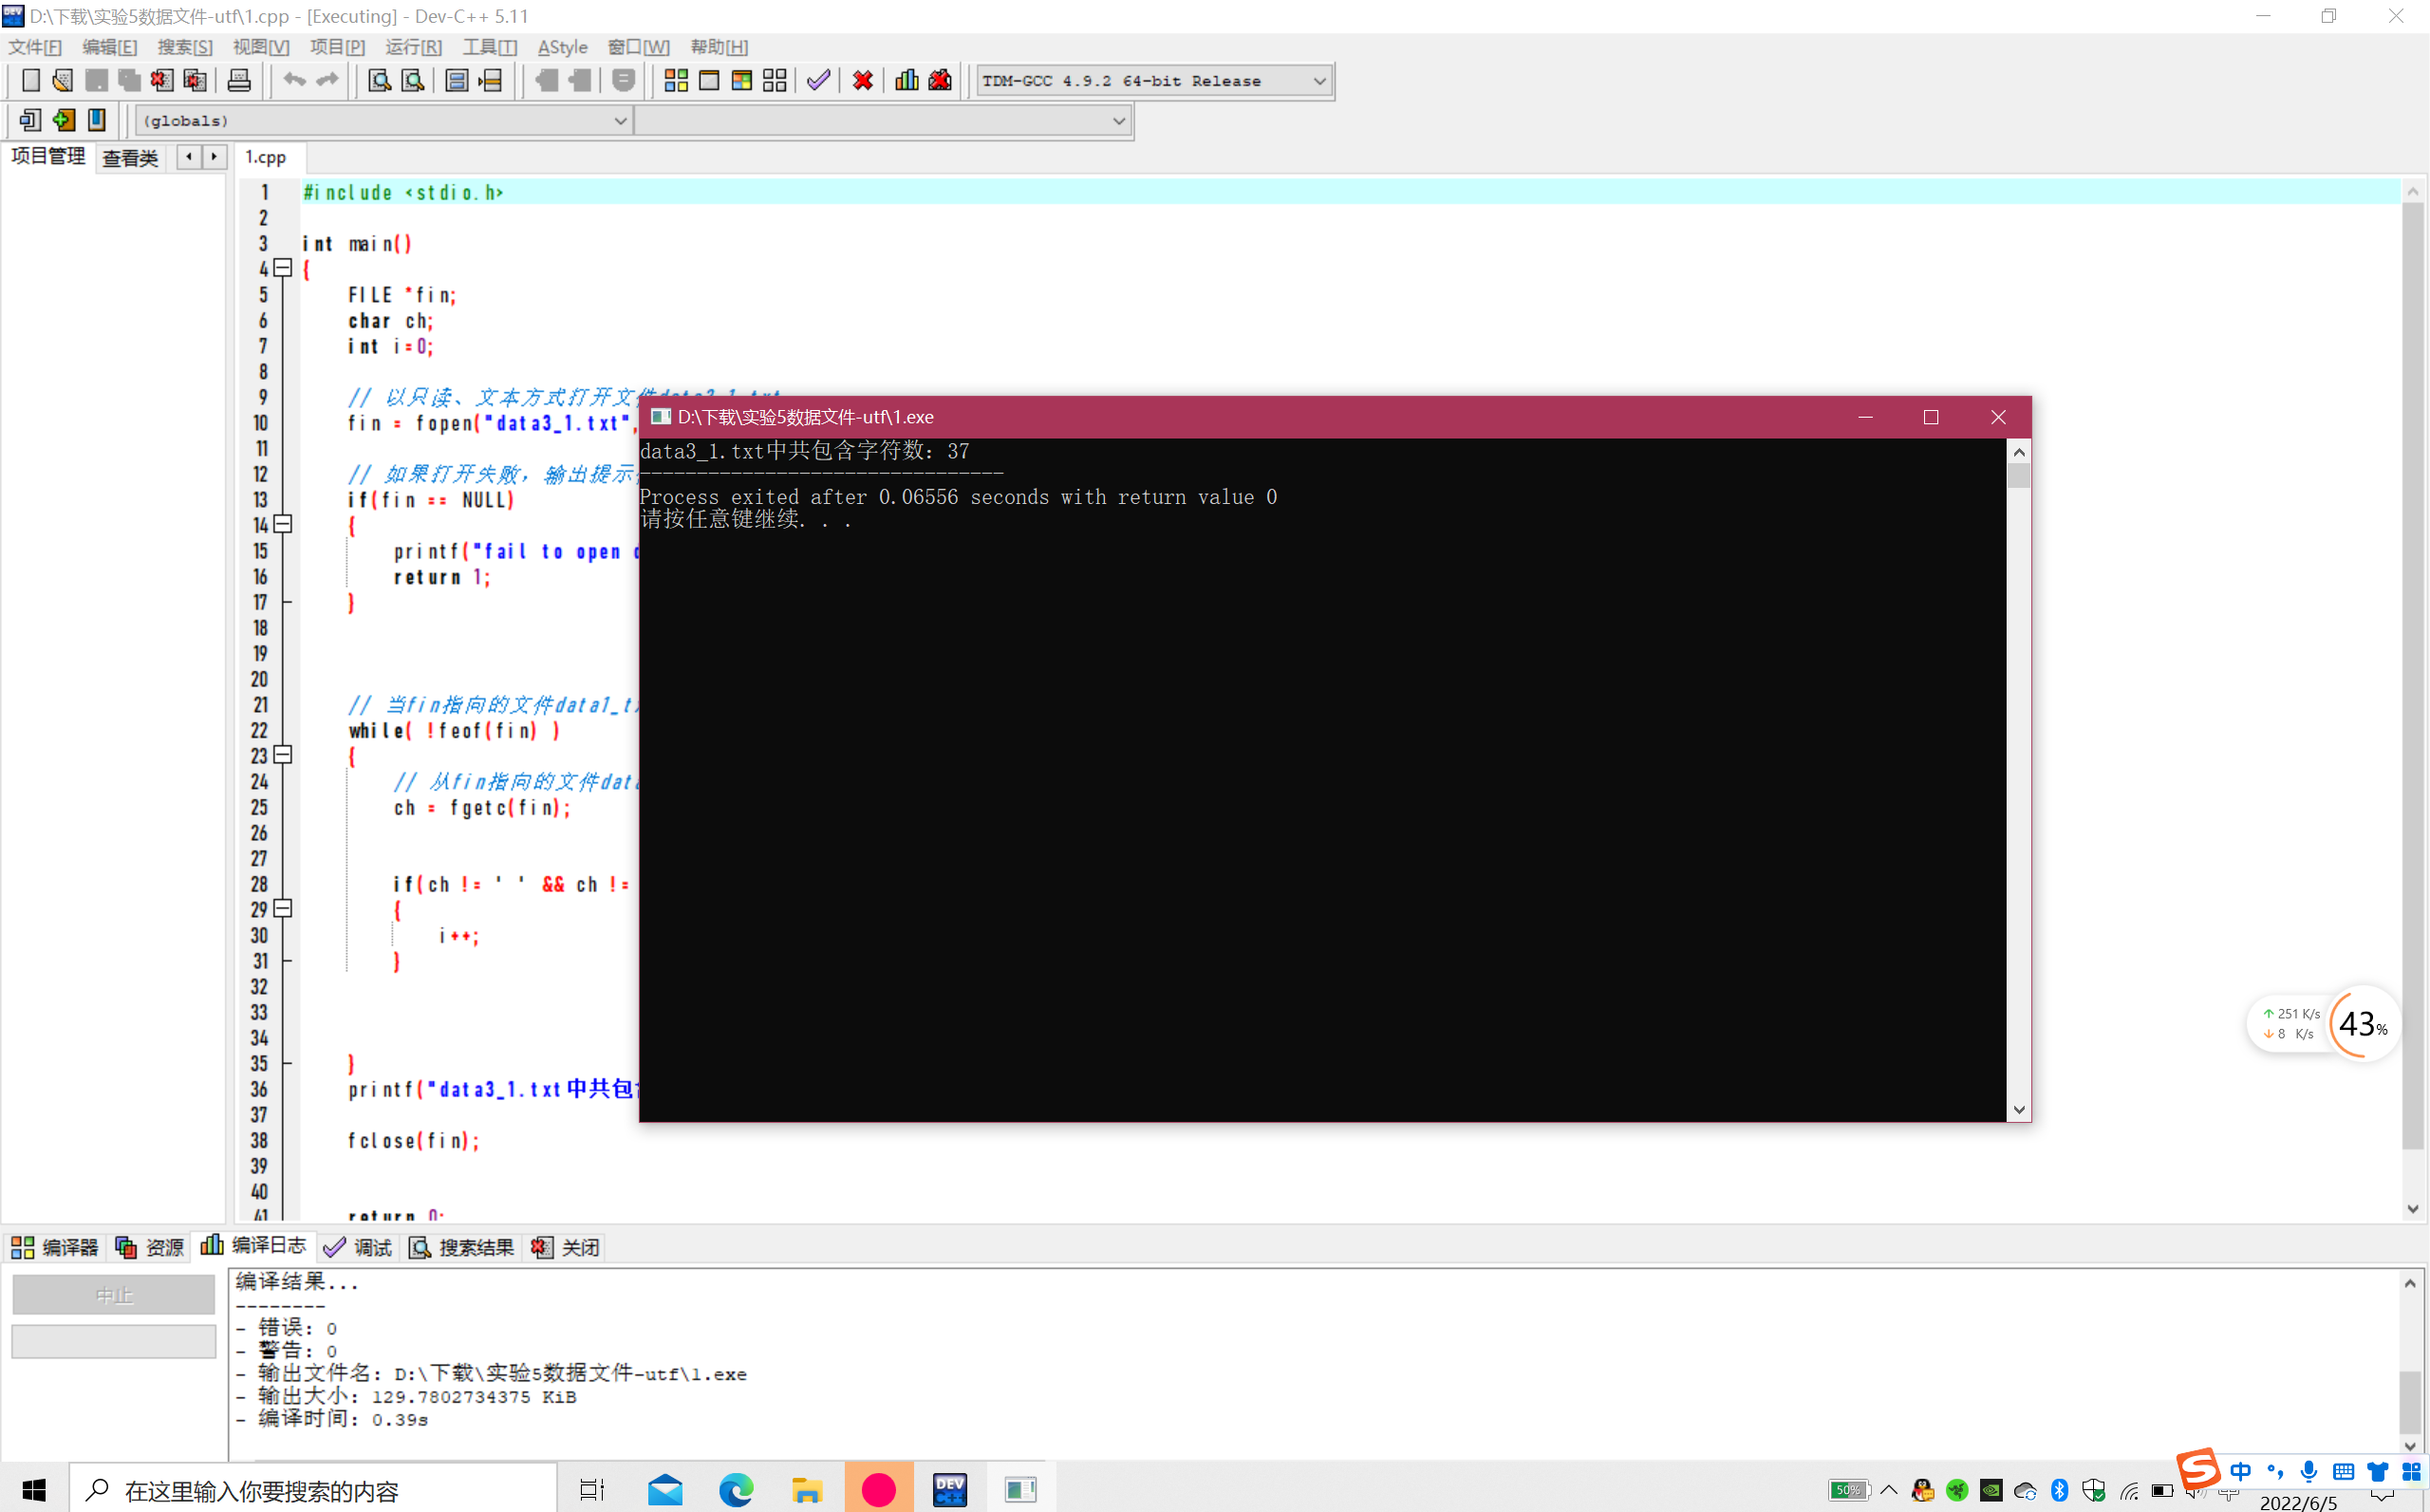Open the empty function list dropdown
Viewport: 2430px width, 1512px height.
(1118, 121)
